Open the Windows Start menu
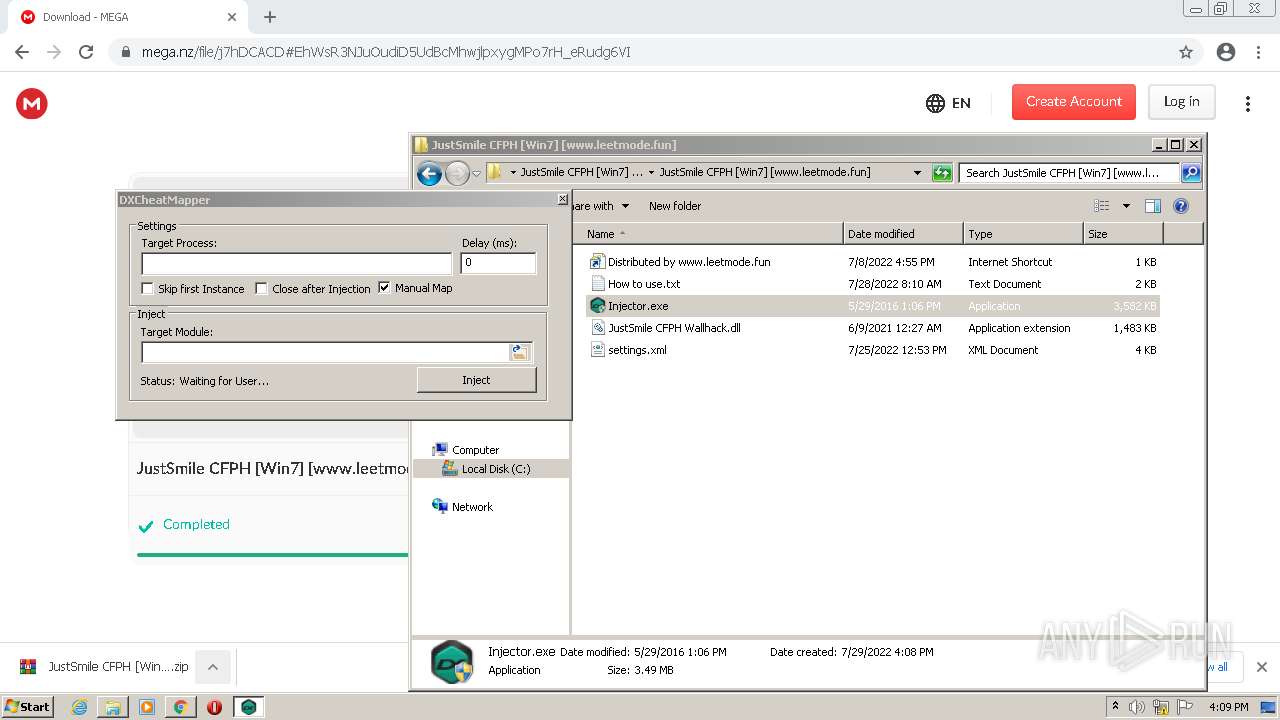 pos(28,707)
